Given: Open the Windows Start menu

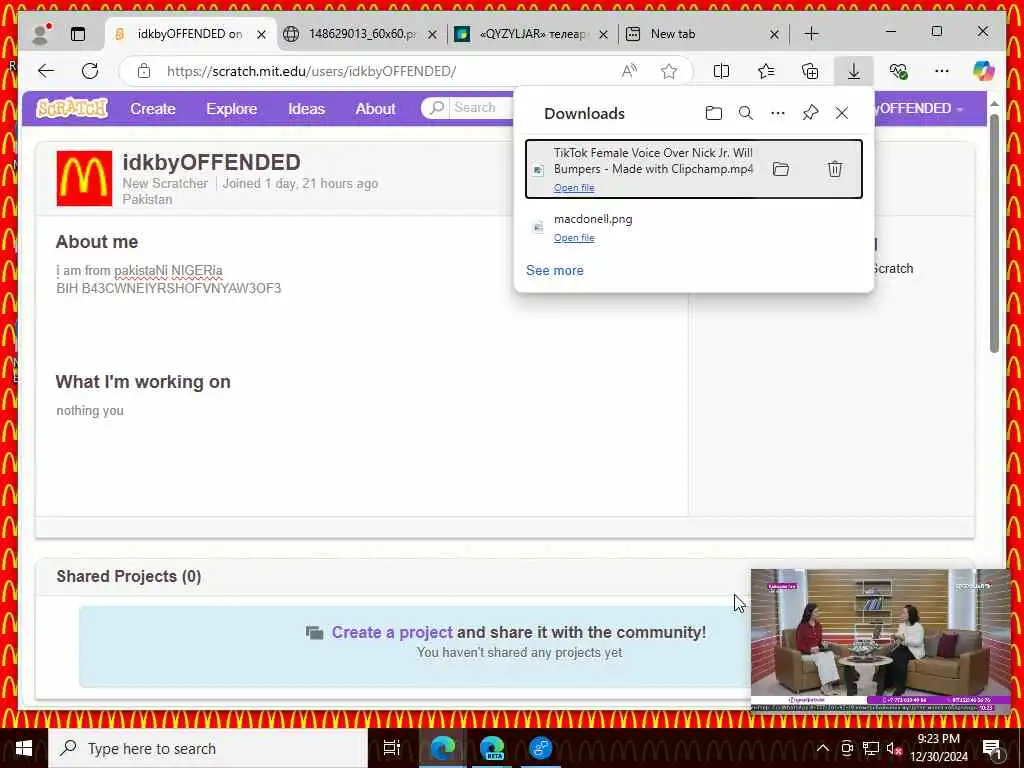Looking at the screenshot, I should [x=24, y=748].
